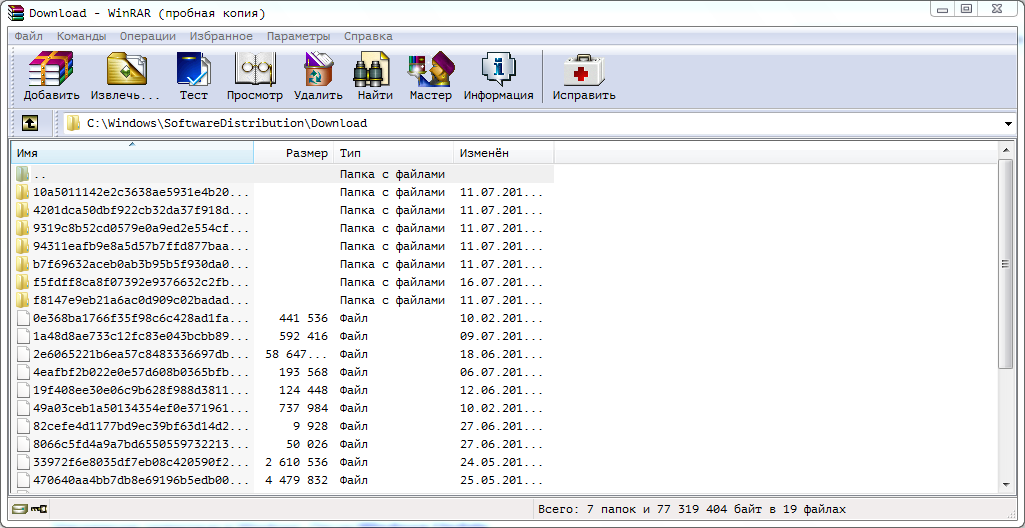This screenshot has height=528, width=1025.
Task: Click the address bar path C:\Windows\SoftwareDistribution\Download
Action: (x=227, y=123)
